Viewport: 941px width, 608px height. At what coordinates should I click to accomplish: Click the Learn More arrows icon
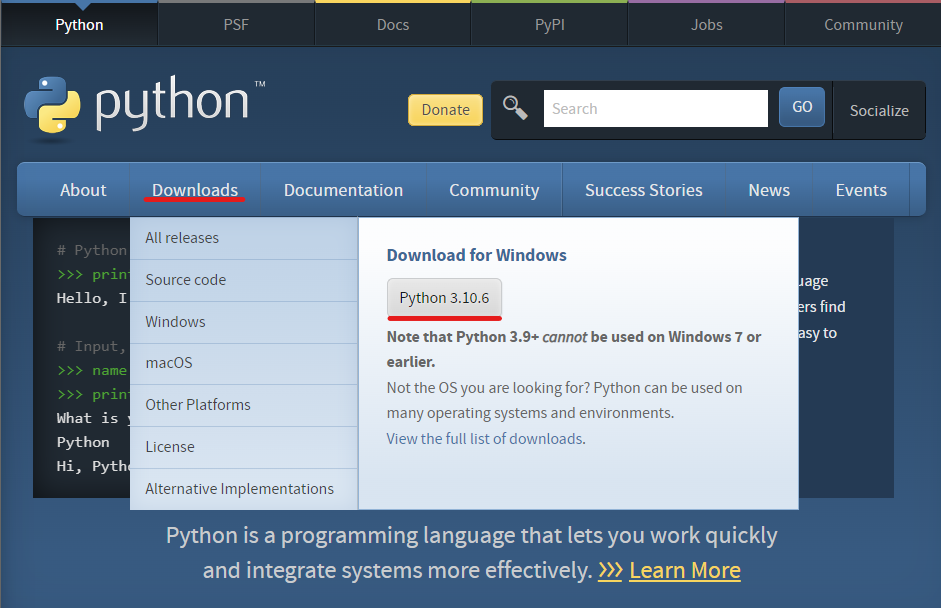coord(610,571)
